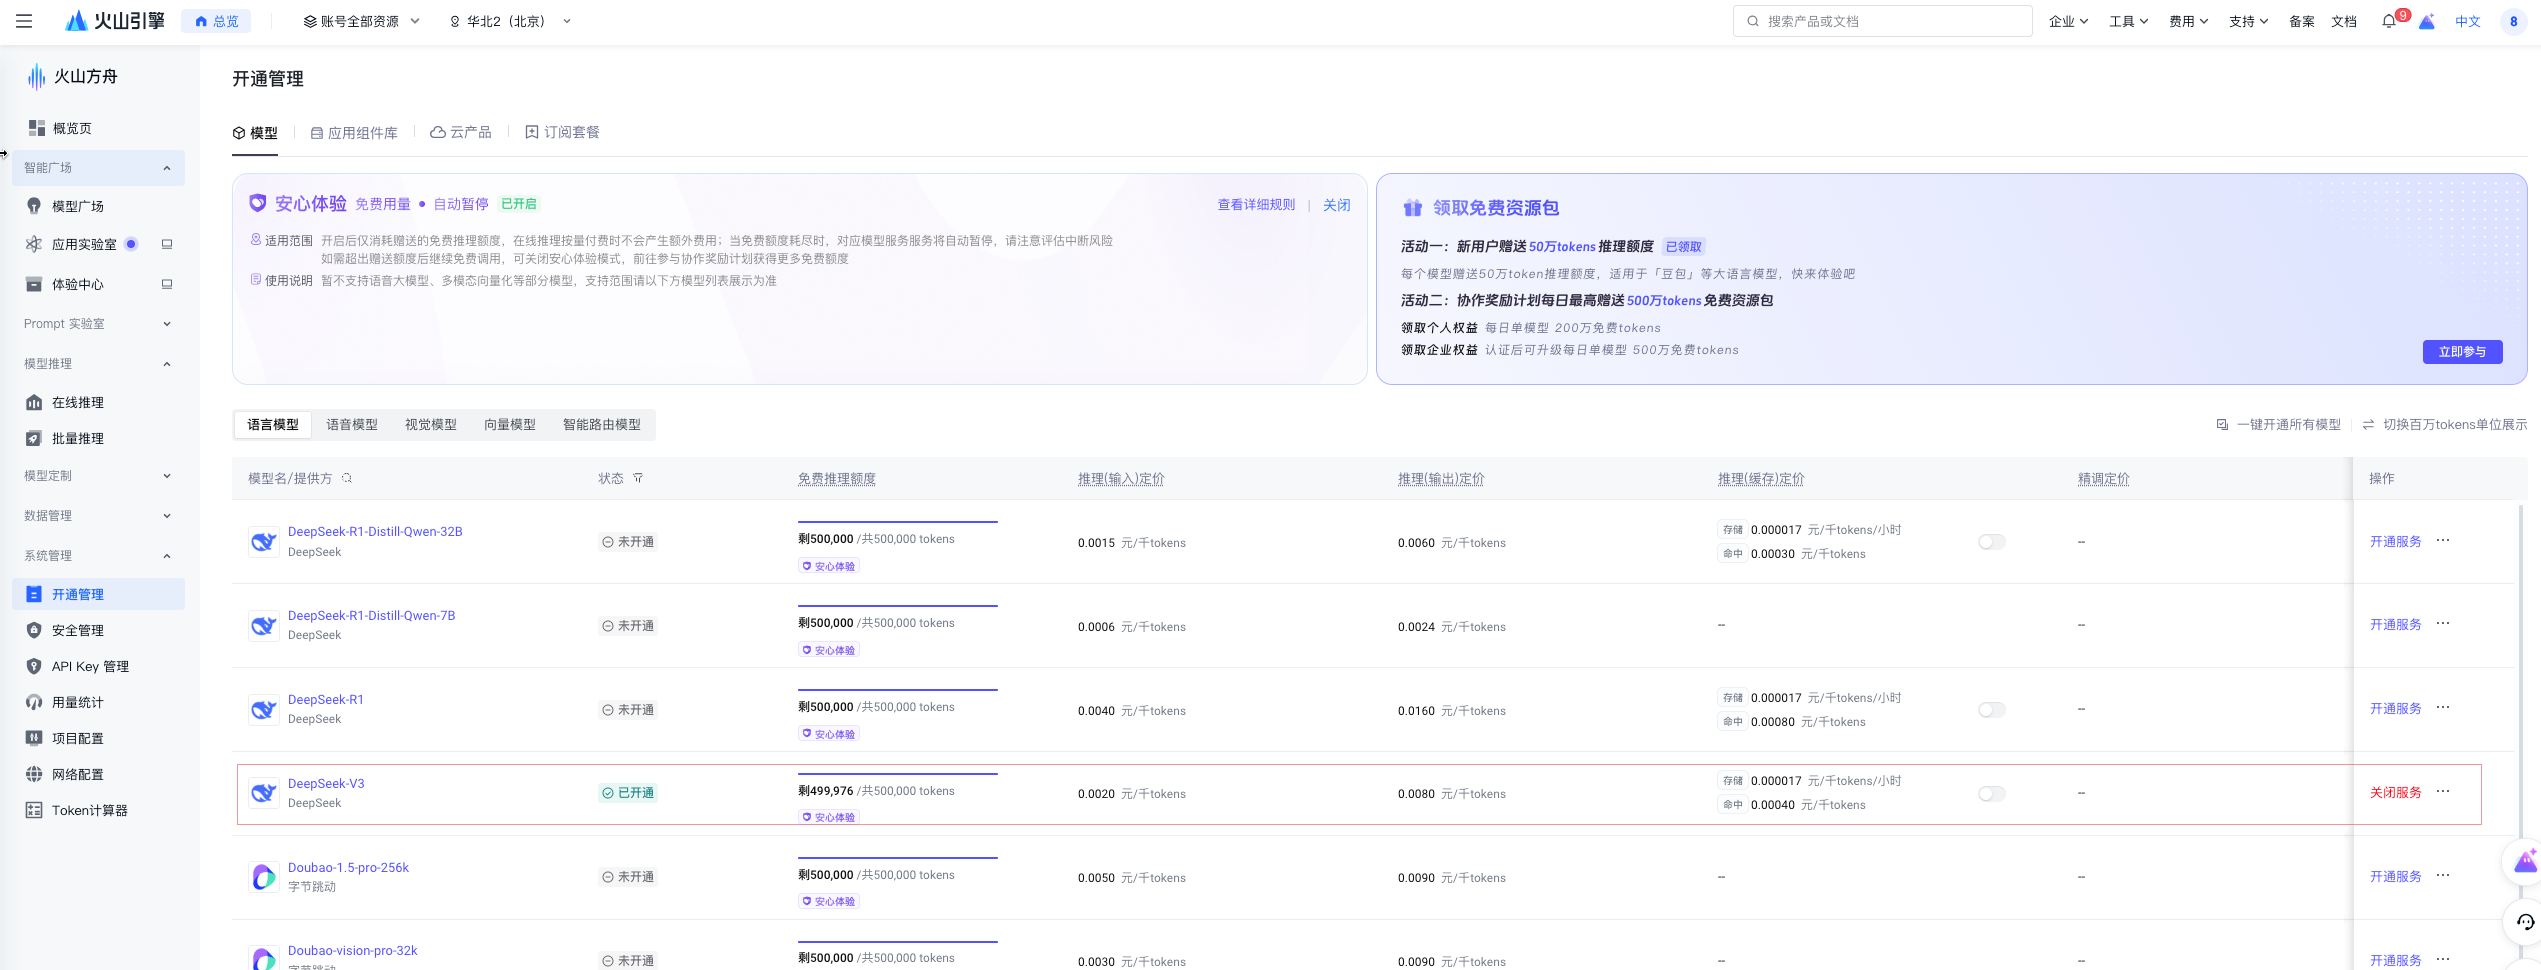Collapse the 智能广场 sidebar section
The width and height of the screenshot is (2541, 970).
[98, 168]
